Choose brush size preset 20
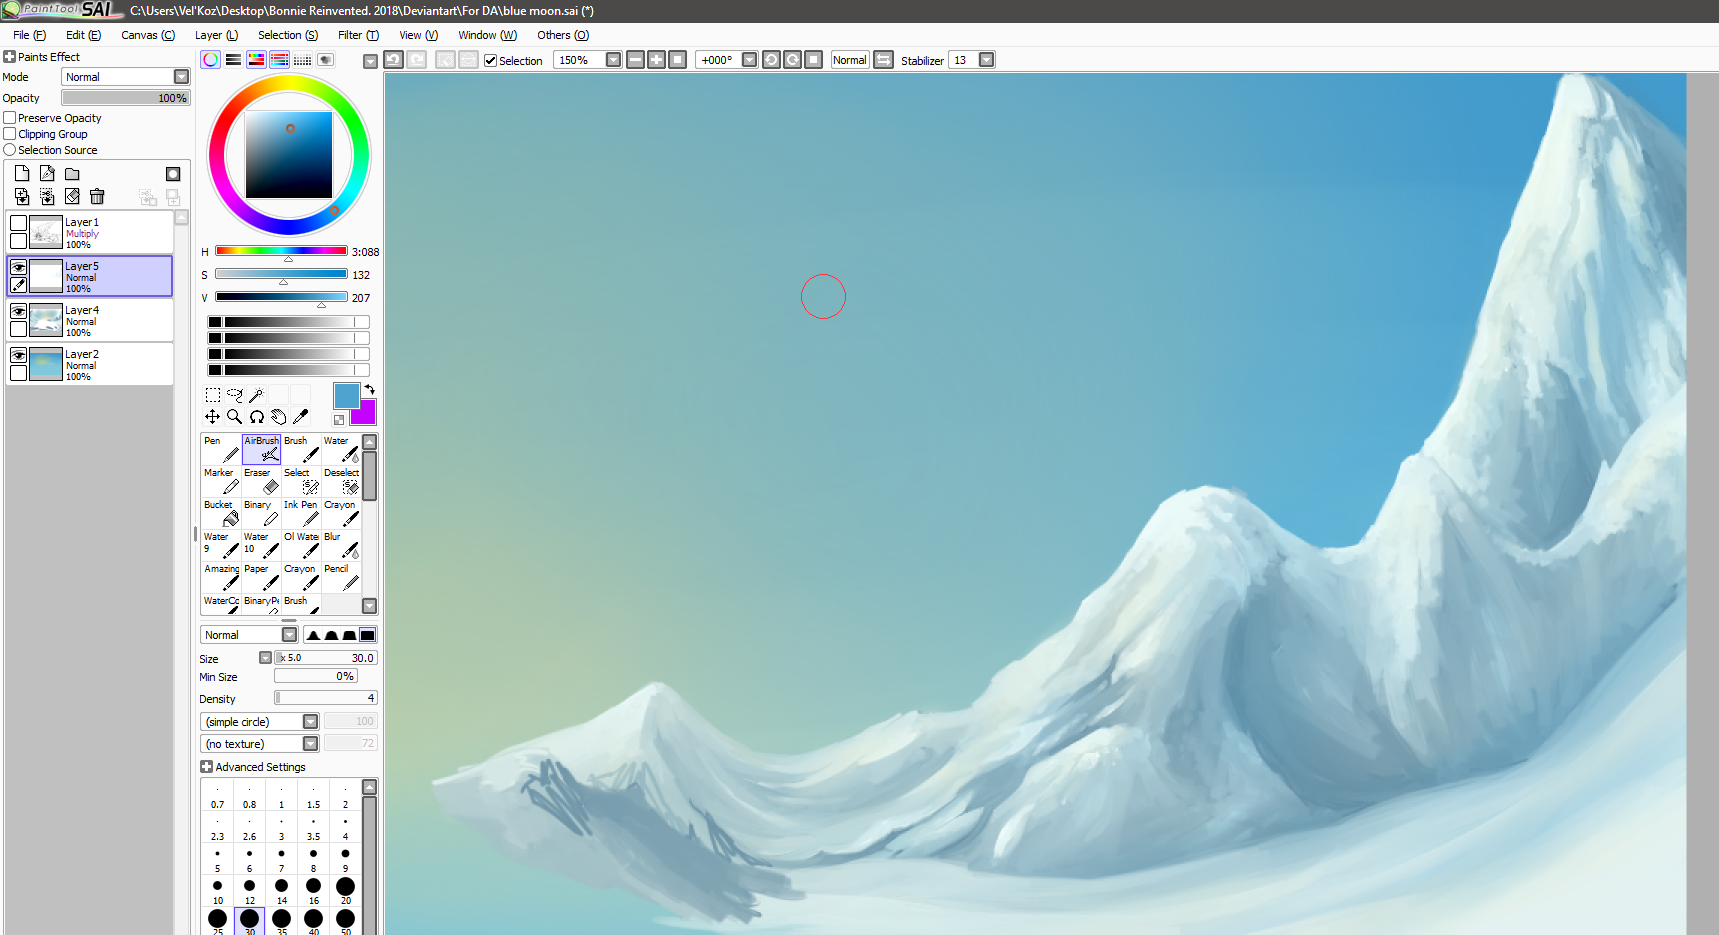 pyautogui.click(x=345, y=890)
